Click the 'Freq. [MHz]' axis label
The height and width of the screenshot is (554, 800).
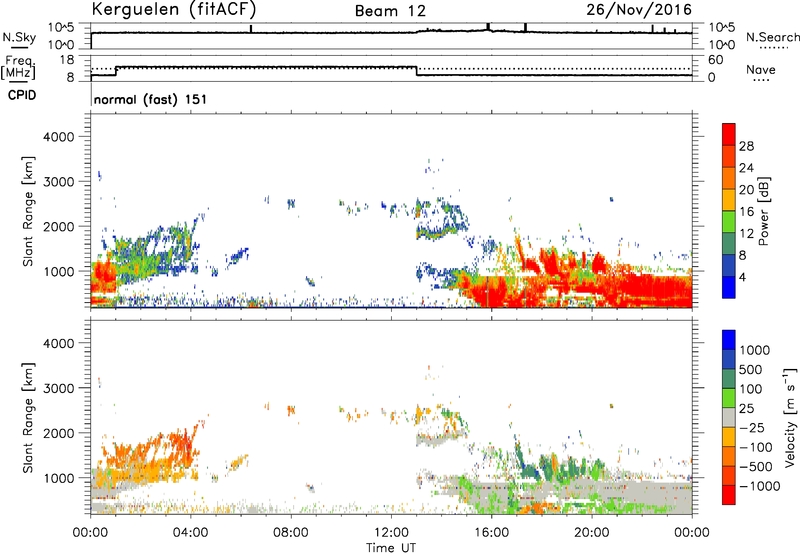click(x=18, y=67)
